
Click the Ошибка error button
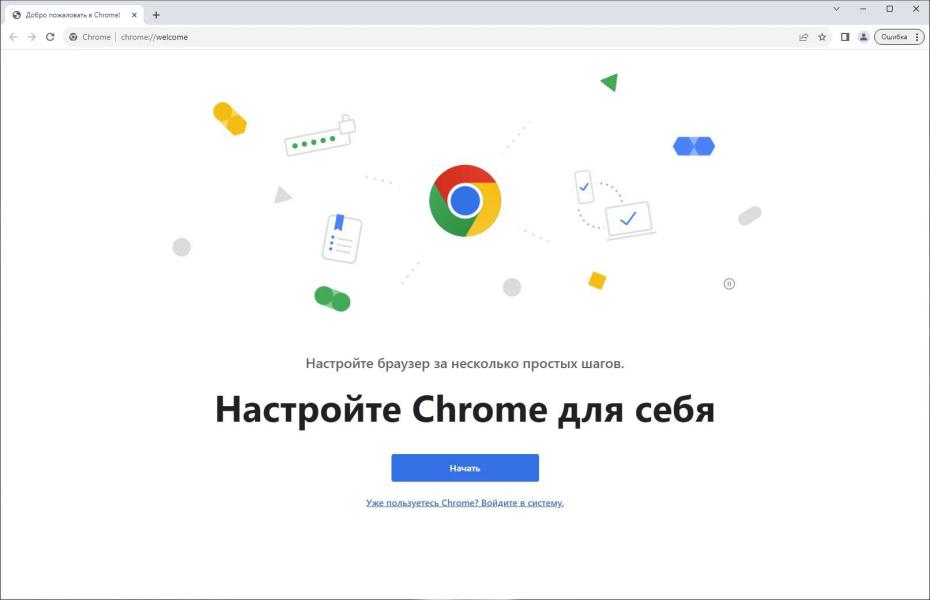pos(894,37)
